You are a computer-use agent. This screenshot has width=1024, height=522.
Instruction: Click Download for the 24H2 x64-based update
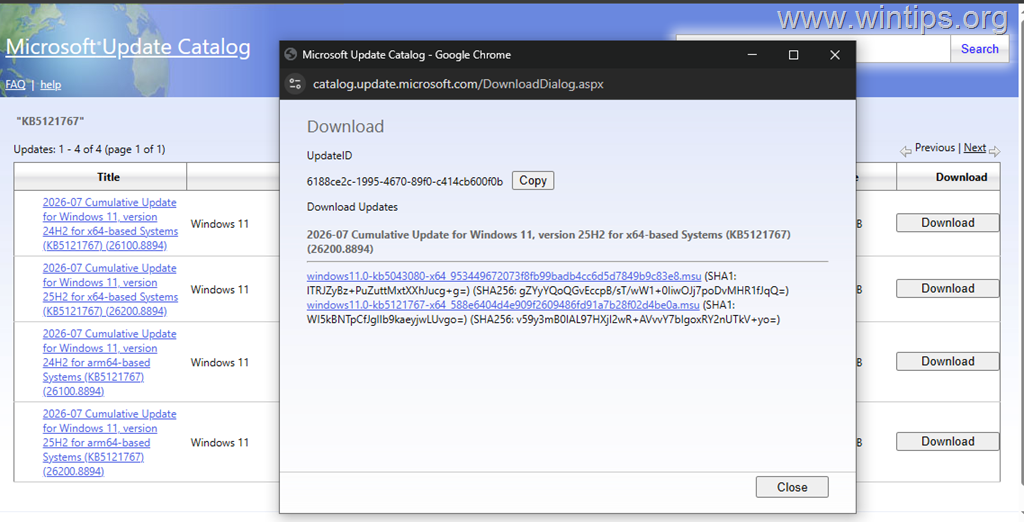(x=948, y=223)
